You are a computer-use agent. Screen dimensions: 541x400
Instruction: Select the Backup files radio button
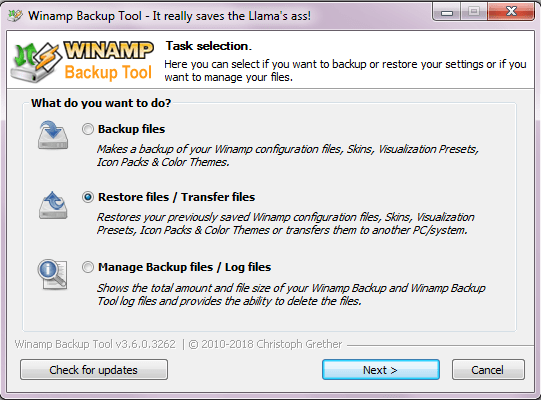point(88,129)
